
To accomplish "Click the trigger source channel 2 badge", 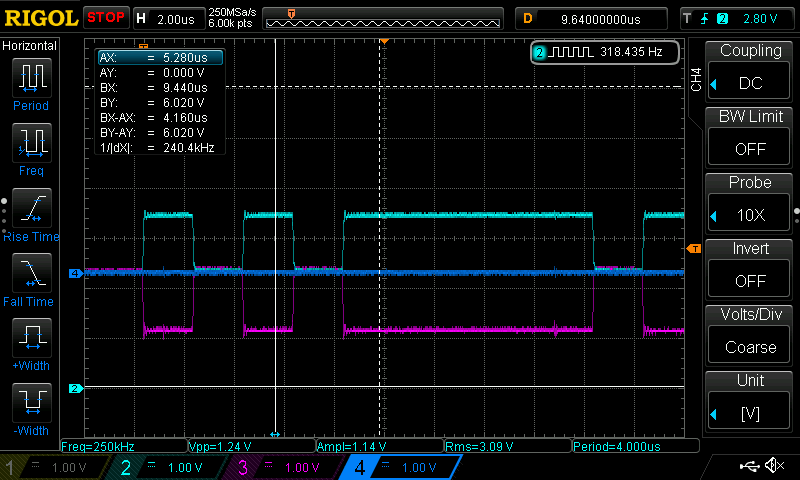I will [722, 19].
